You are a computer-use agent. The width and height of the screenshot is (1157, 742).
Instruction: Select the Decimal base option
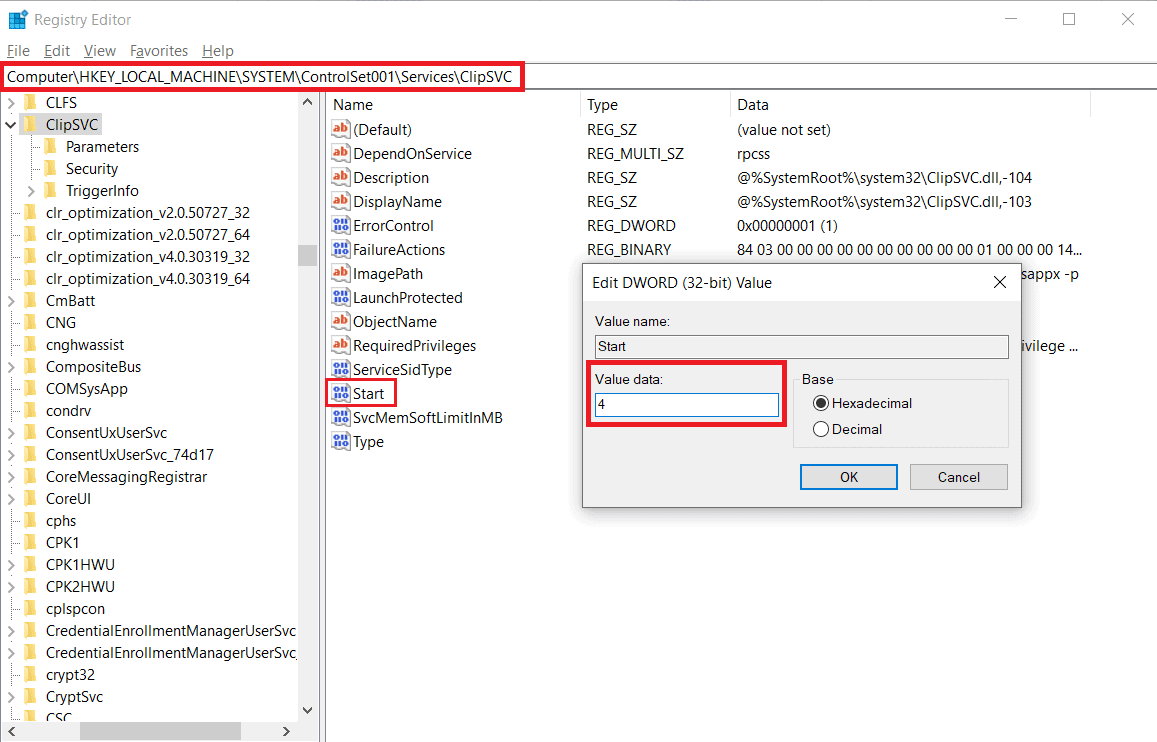click(821, 429)
